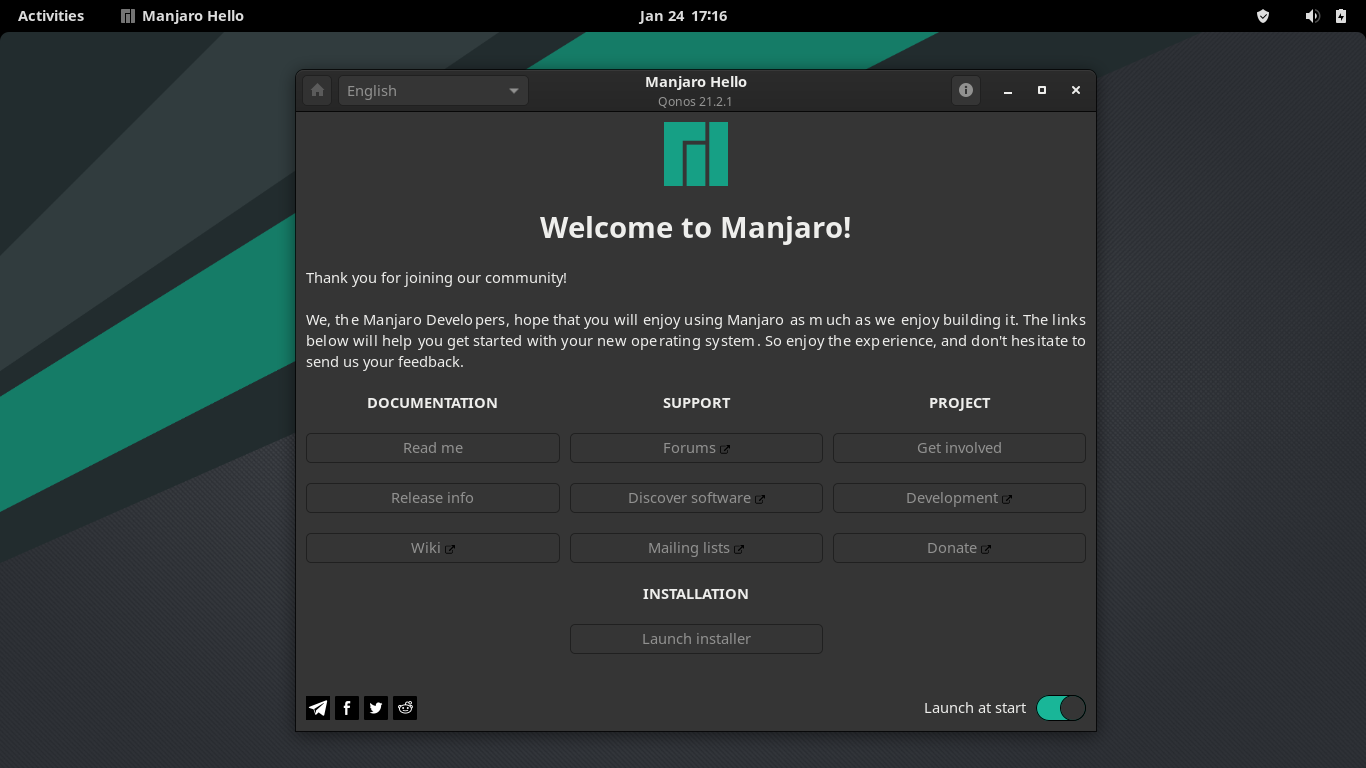Expand the English language combo box

pyautogui.click(x=432, y=90)
